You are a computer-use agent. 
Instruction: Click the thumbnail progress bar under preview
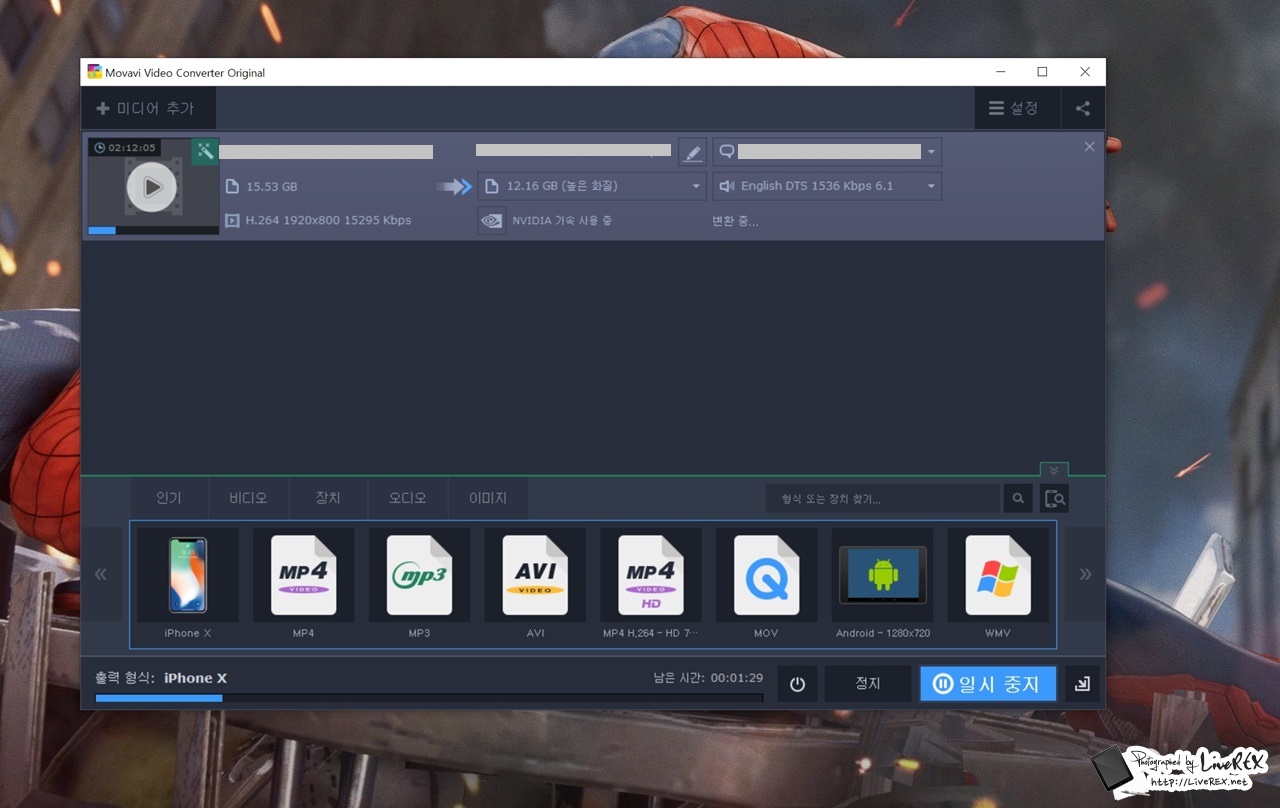coord(153,230)
